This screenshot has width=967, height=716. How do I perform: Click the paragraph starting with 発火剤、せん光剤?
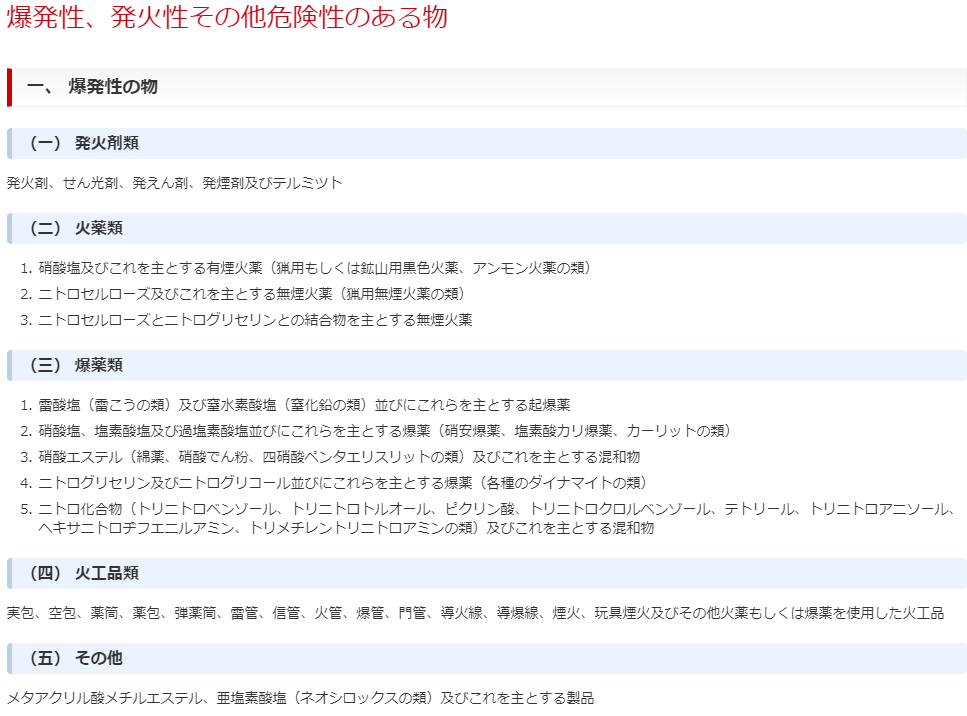pyautogui.click(x=174, y=183)
